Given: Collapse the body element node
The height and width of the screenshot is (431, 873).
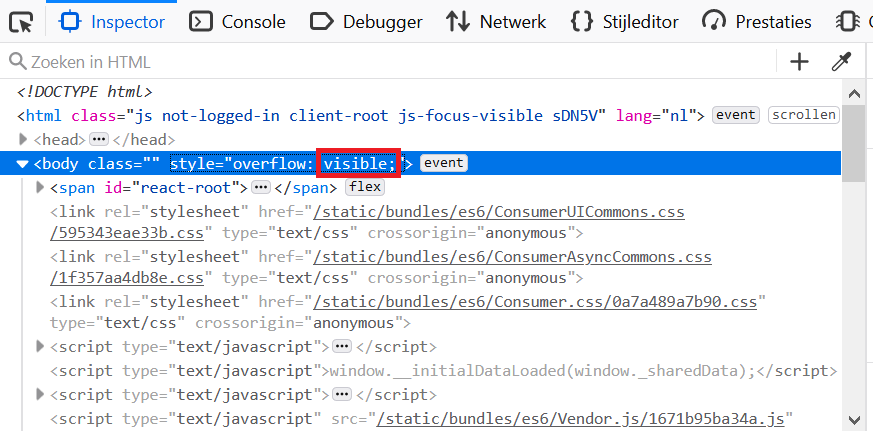Looking at the screenshot, I should click(24, 163).
